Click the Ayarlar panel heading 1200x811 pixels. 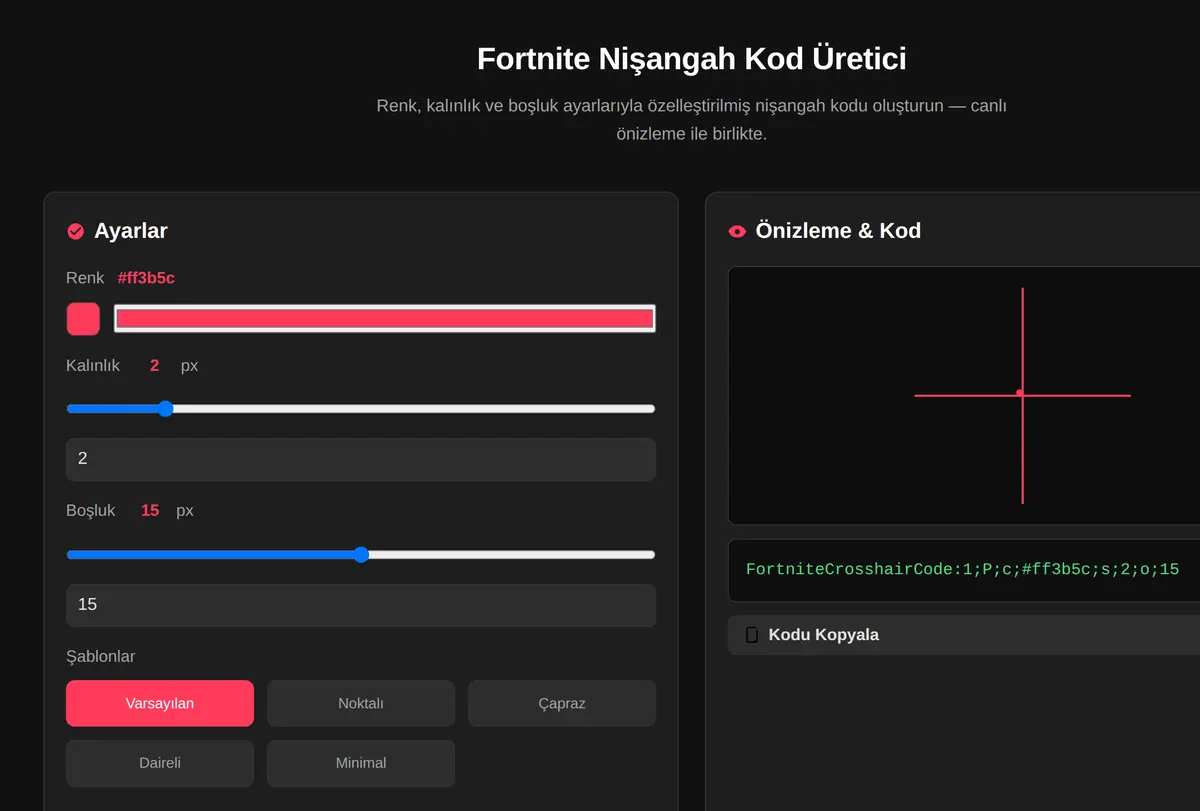coord(131,231)
